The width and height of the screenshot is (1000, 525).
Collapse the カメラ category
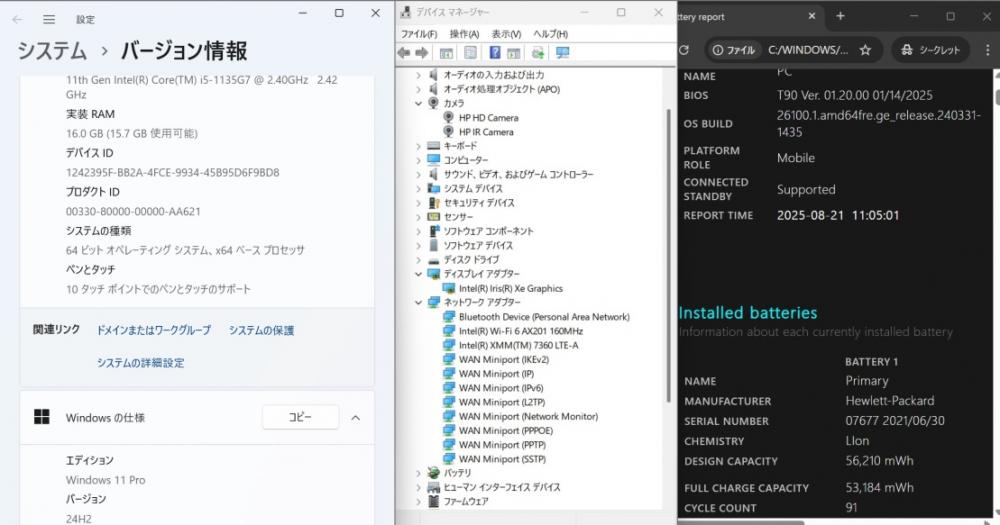point(418,103)
